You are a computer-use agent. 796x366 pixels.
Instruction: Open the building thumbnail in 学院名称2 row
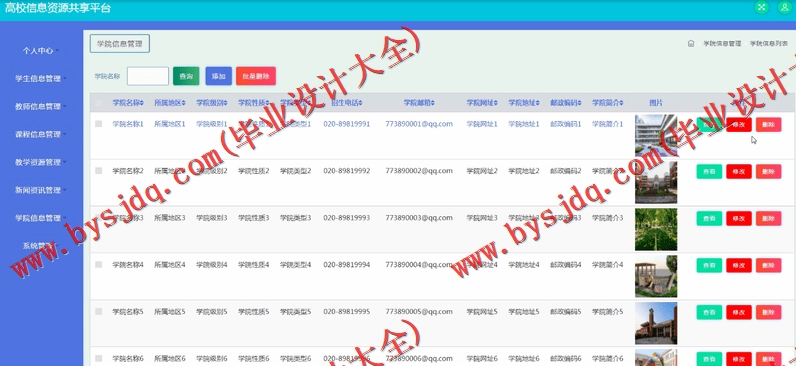click(656, 183)
